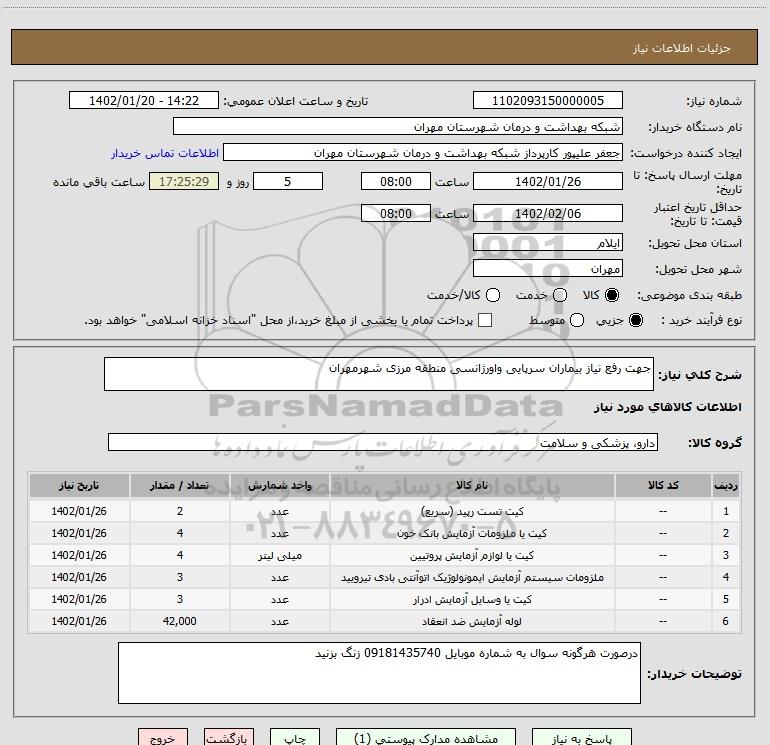Click the response deadline date 1402/01/26 field
Image resolution: width=770 pixels, height=745 pixels.
pyautogui.click(x=548, y=181)
